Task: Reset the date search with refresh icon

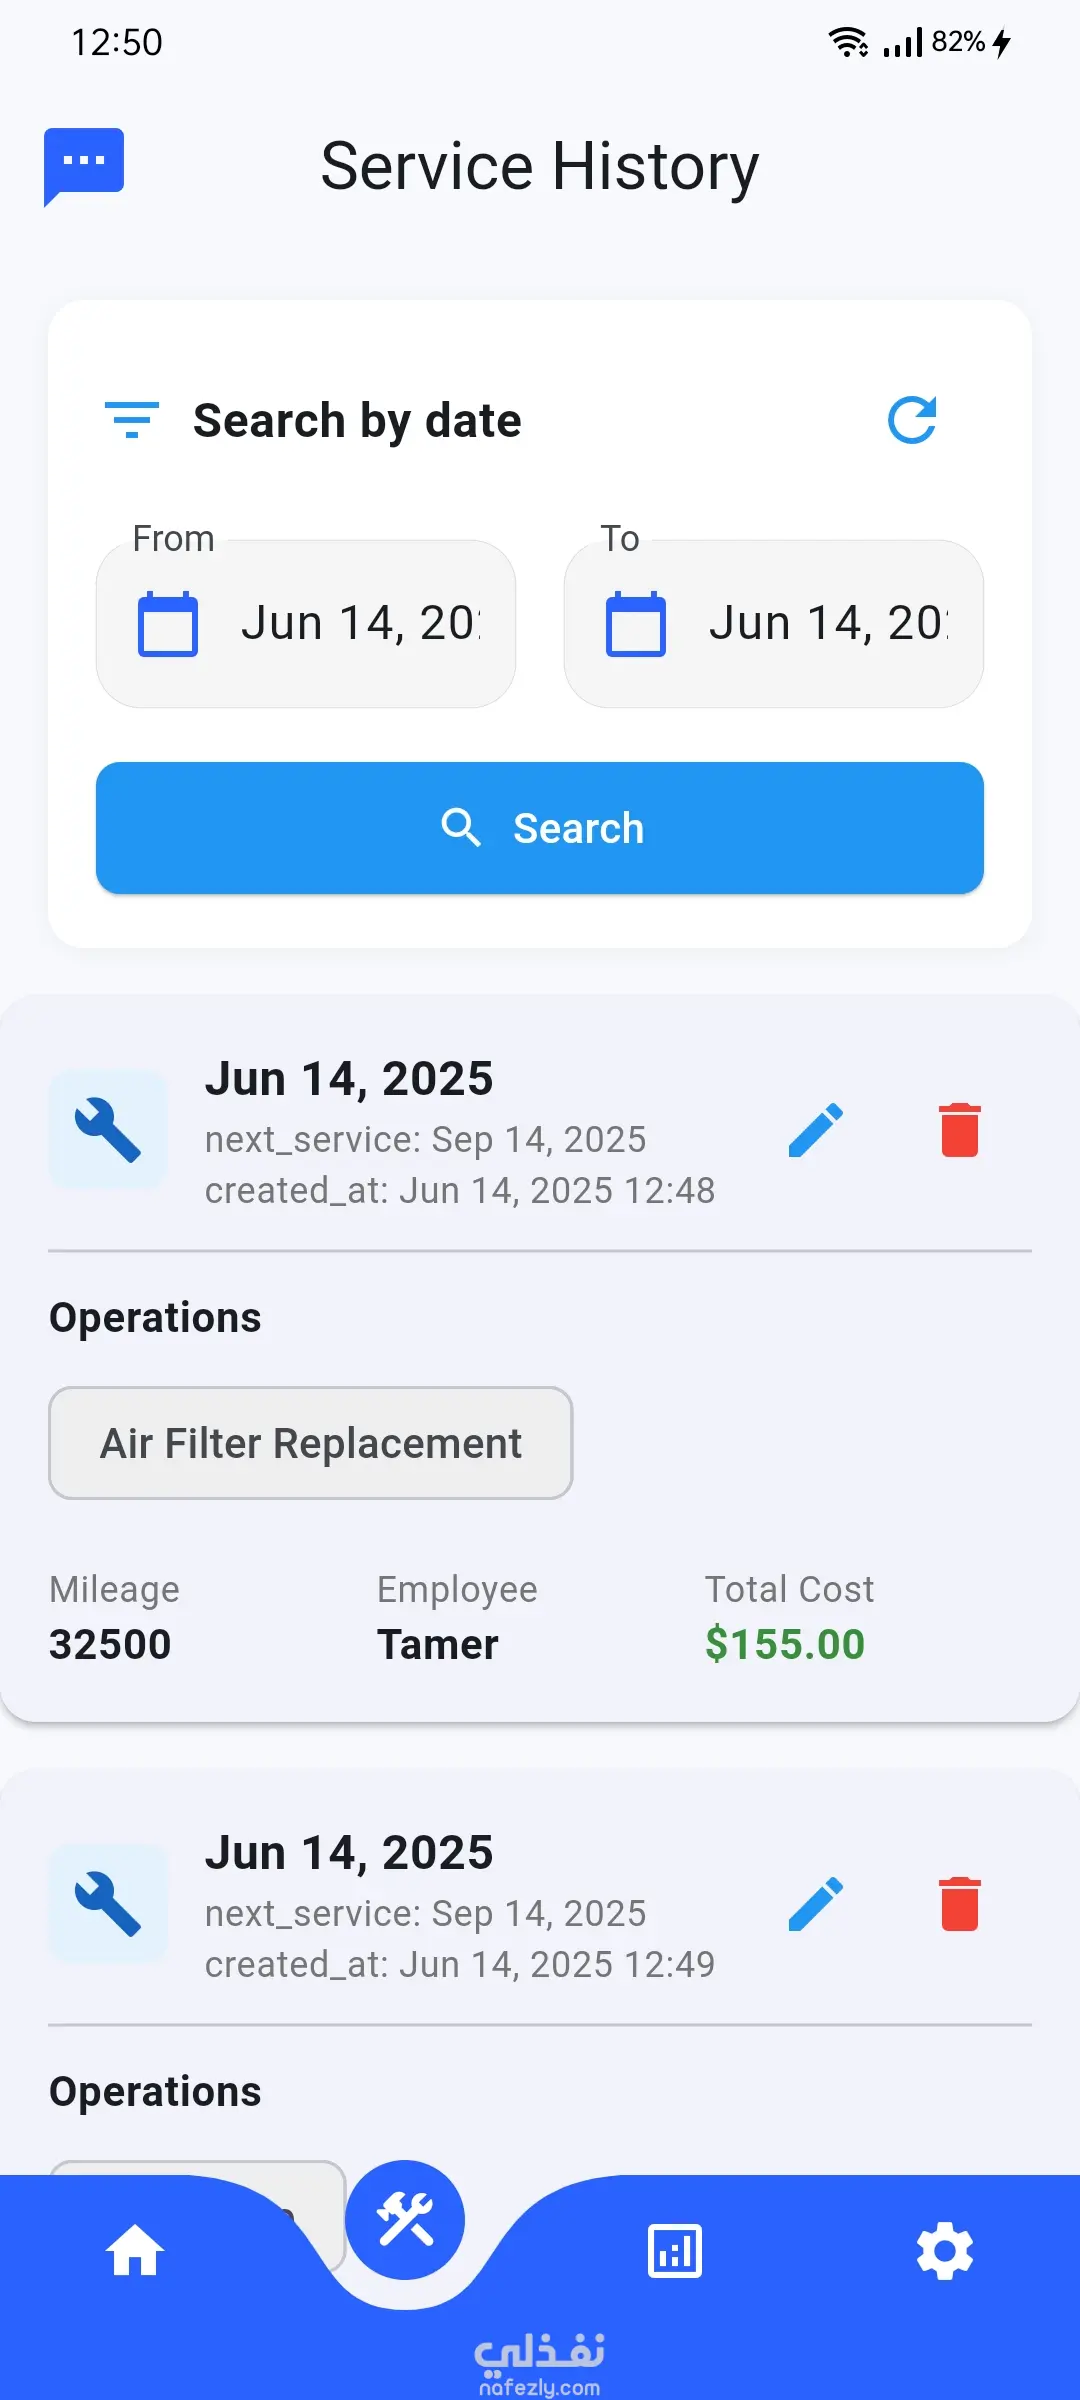Action: [912, 420]
